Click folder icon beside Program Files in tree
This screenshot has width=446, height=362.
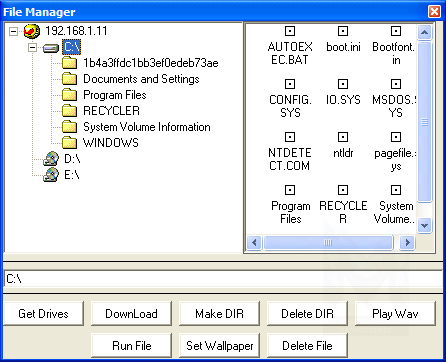(69, 95)
